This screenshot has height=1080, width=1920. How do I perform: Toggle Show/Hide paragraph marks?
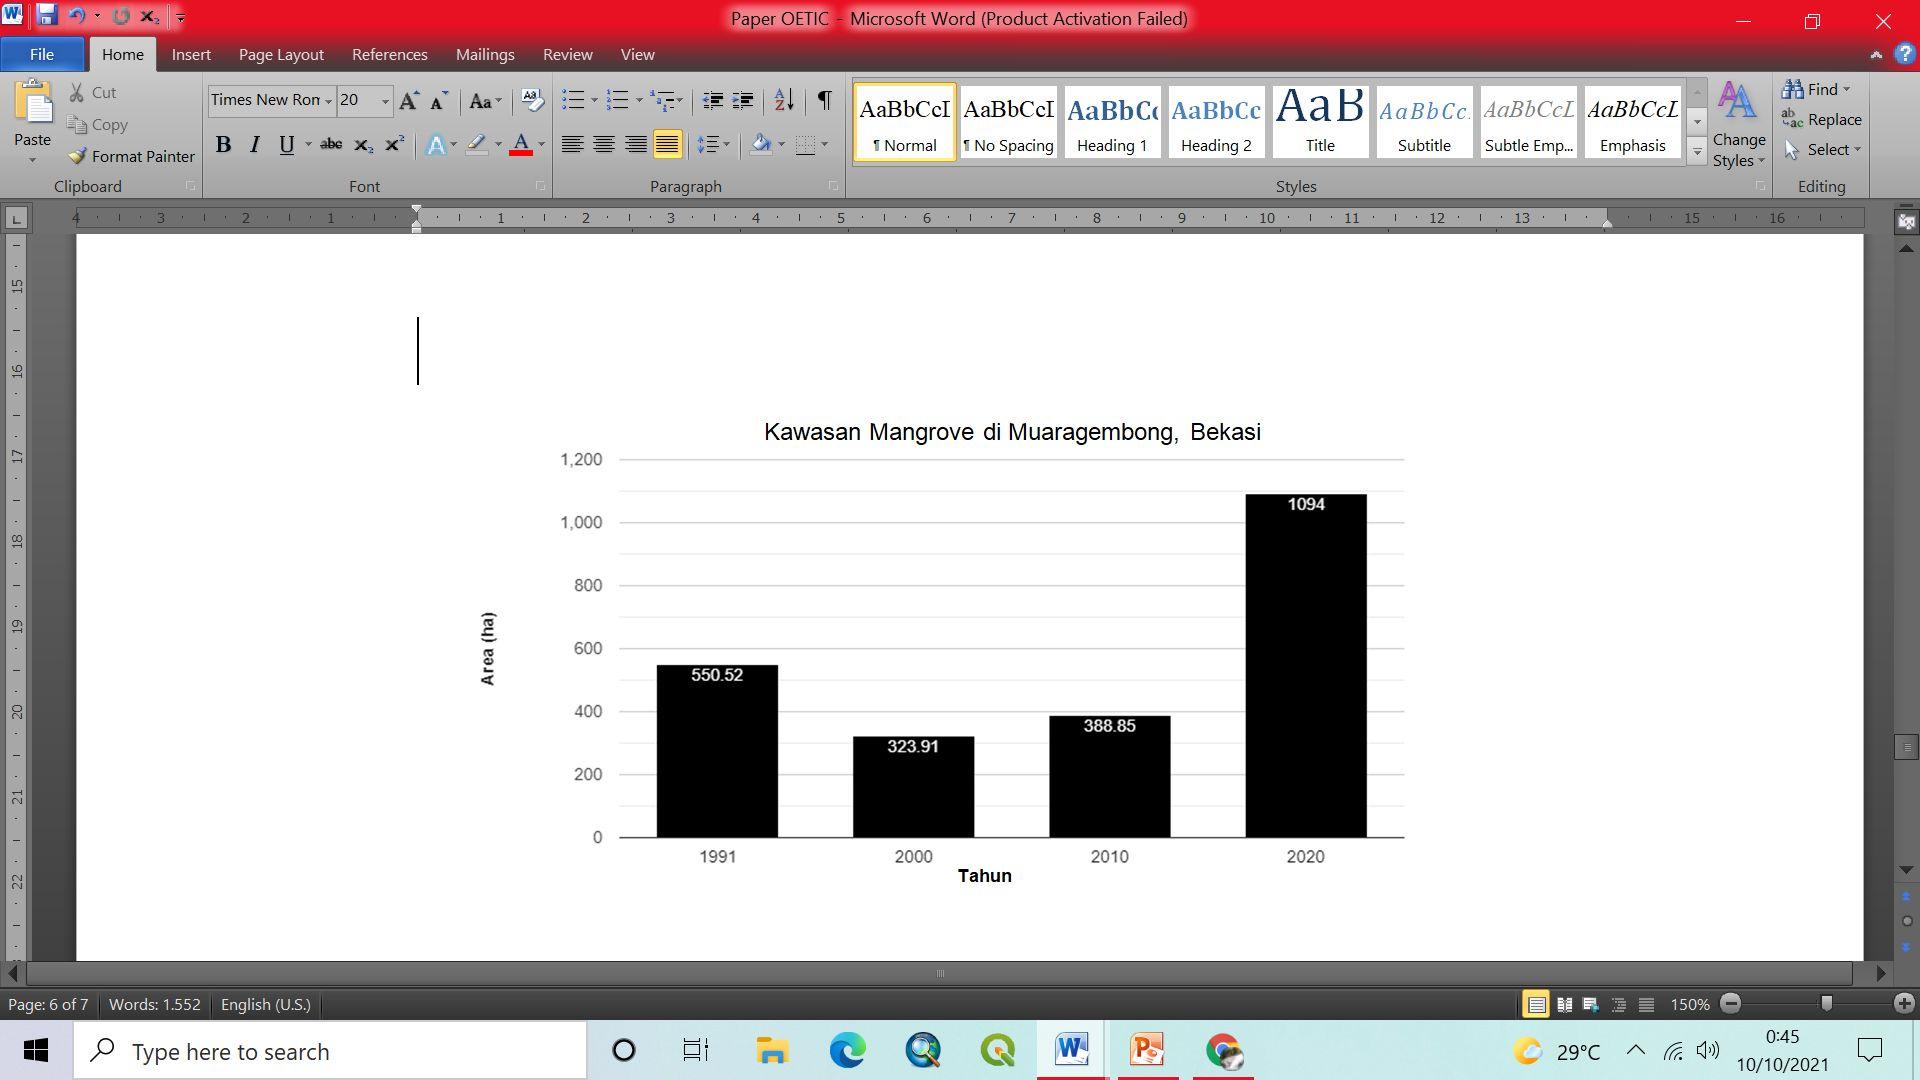tap(824, 101)
